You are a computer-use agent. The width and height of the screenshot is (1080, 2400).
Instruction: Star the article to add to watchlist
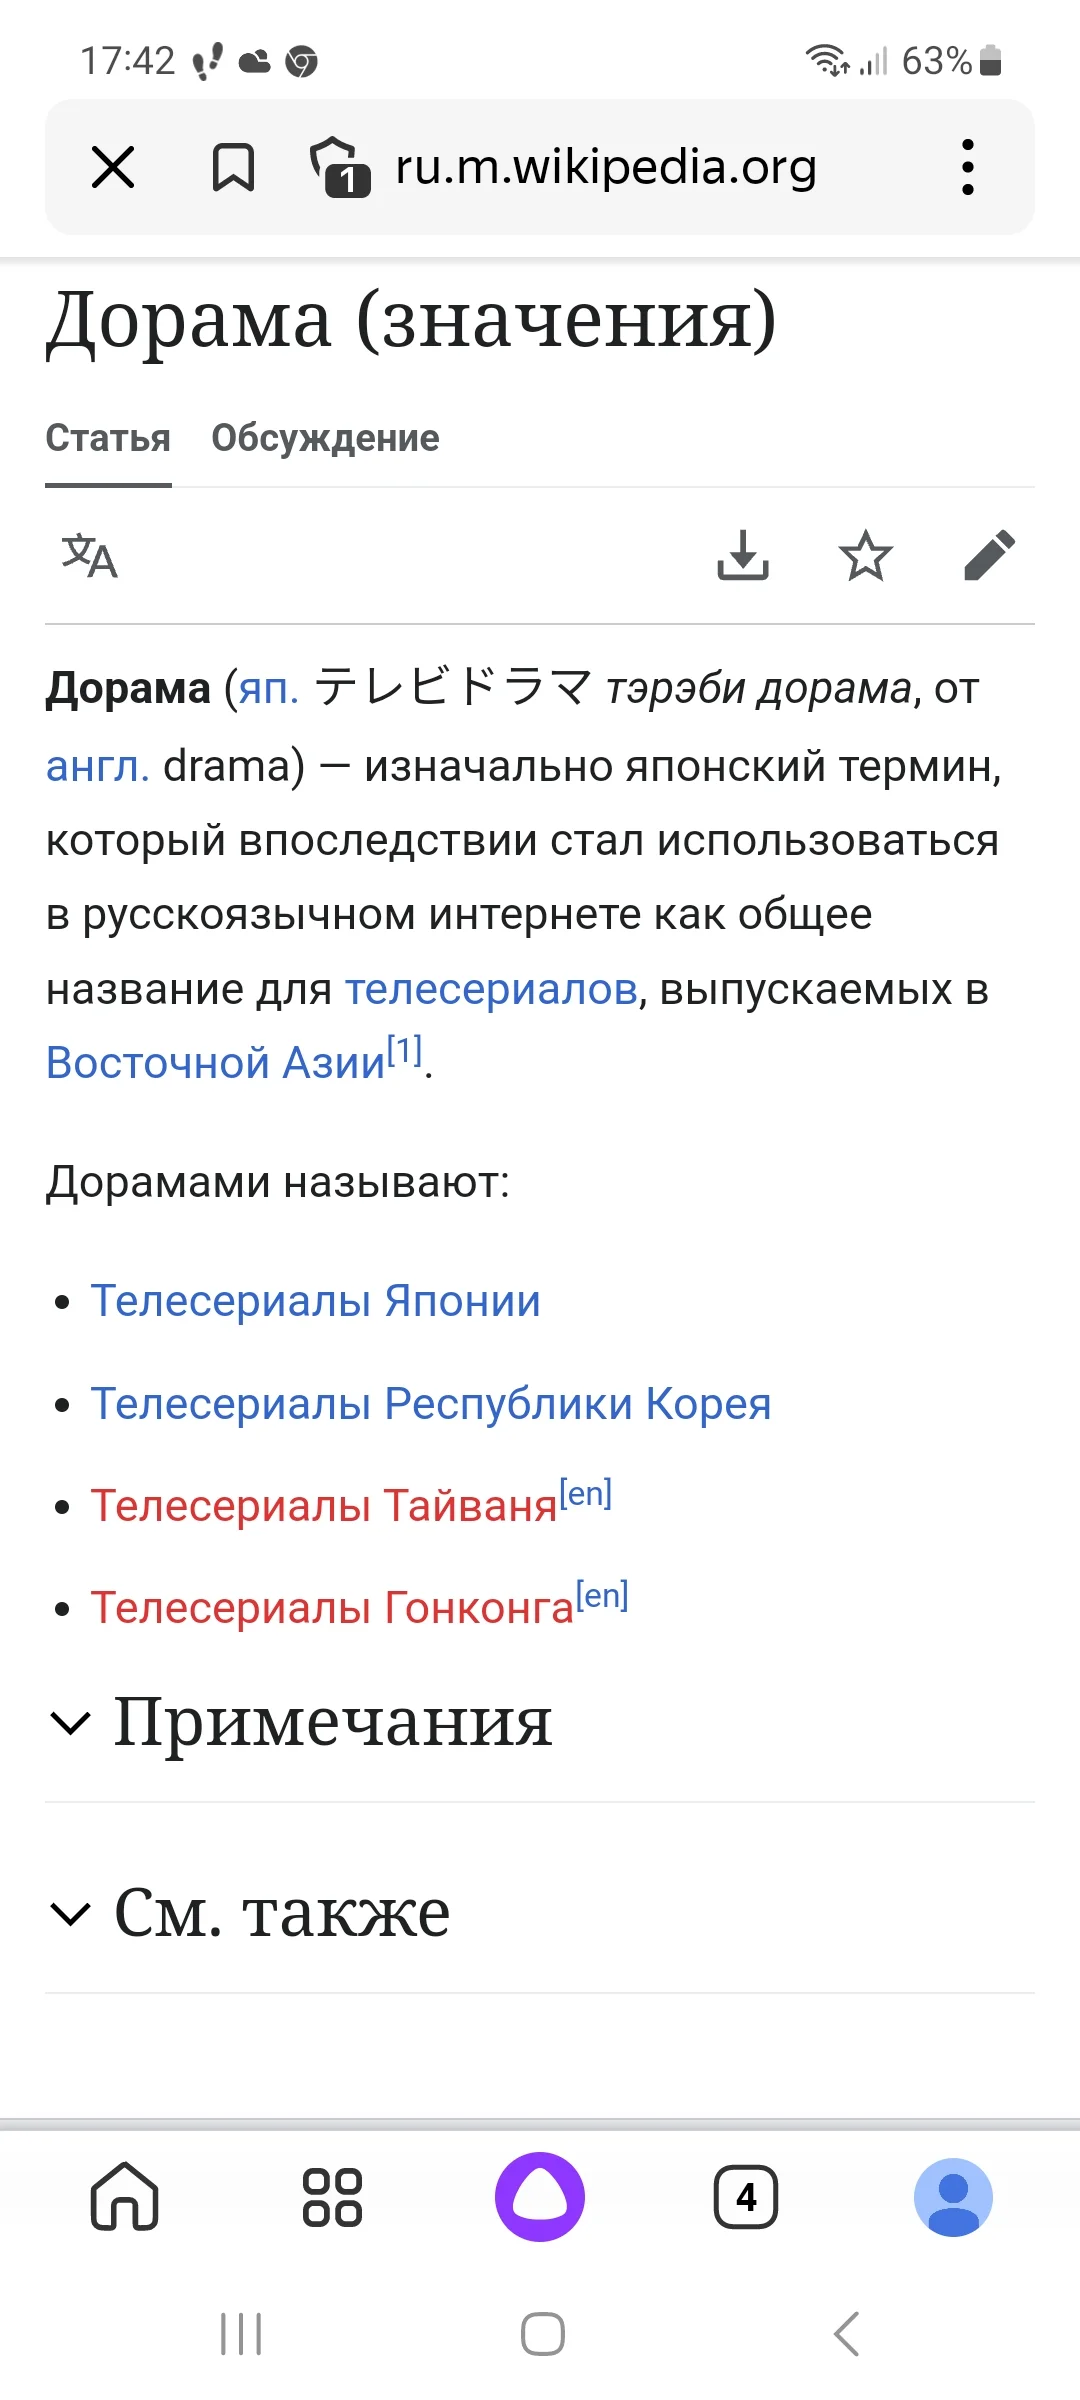click(x=866, y=558)
